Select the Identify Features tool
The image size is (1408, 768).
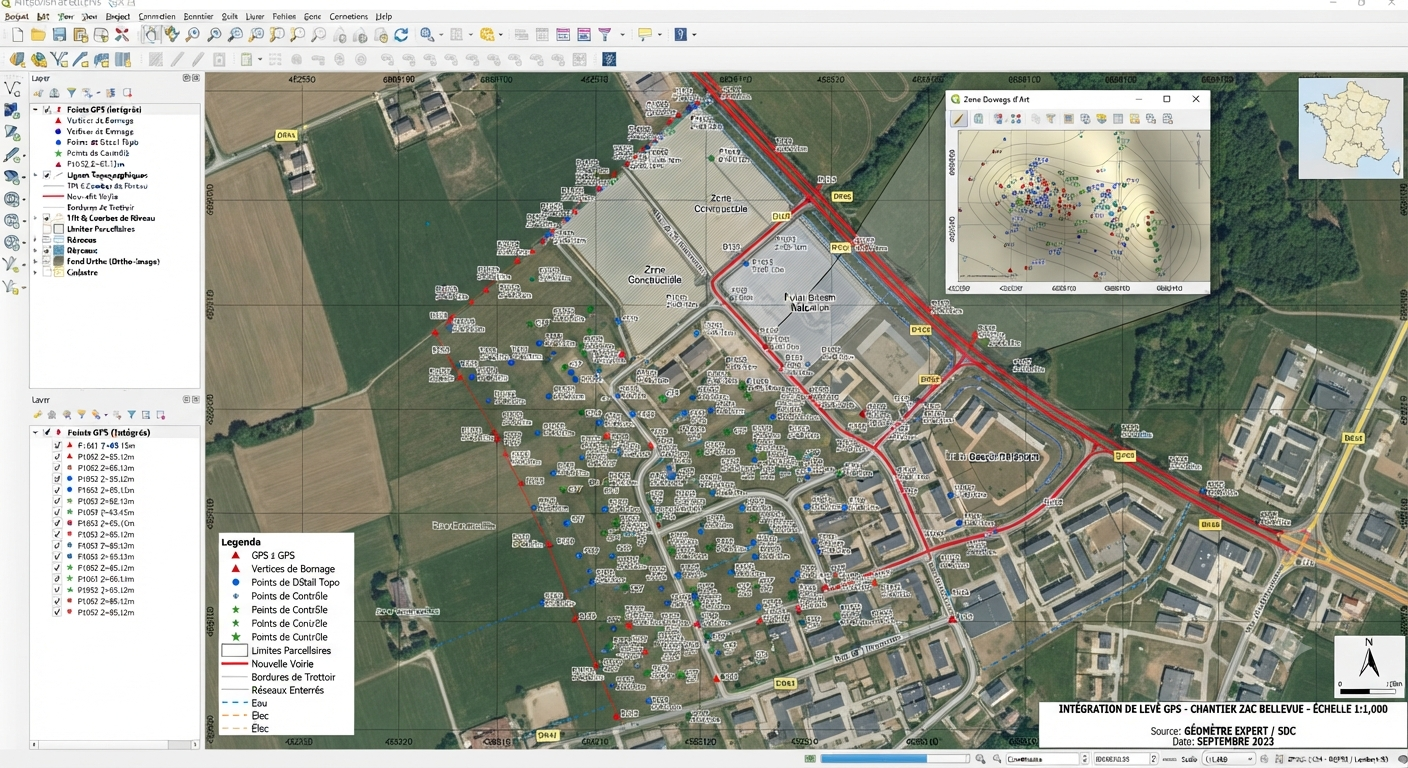pos(427,35)
